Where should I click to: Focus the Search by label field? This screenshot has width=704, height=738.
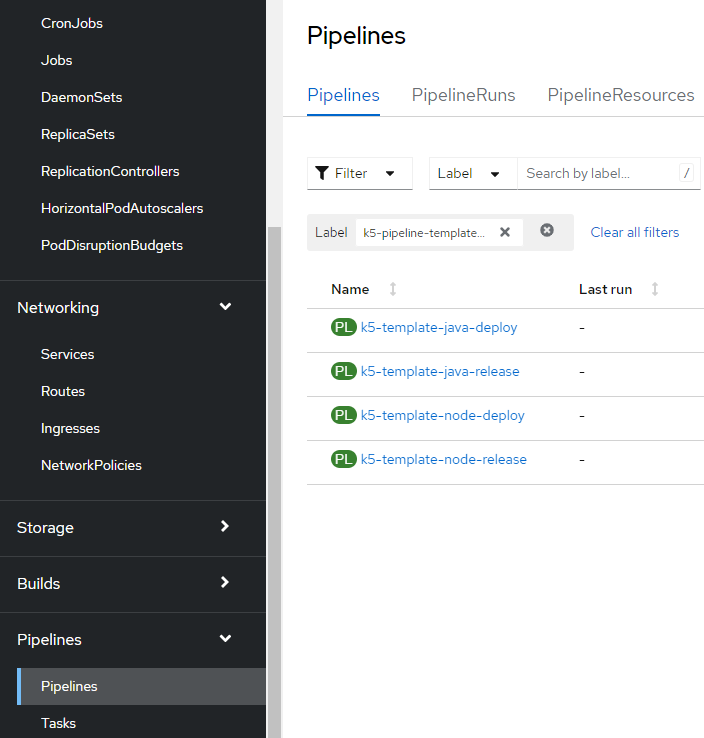(609, 173)
